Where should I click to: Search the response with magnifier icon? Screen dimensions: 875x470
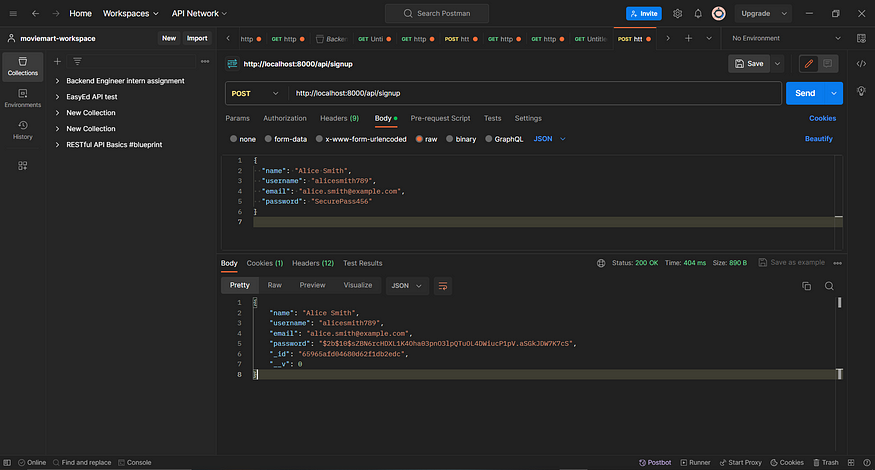tap(829, 286)
